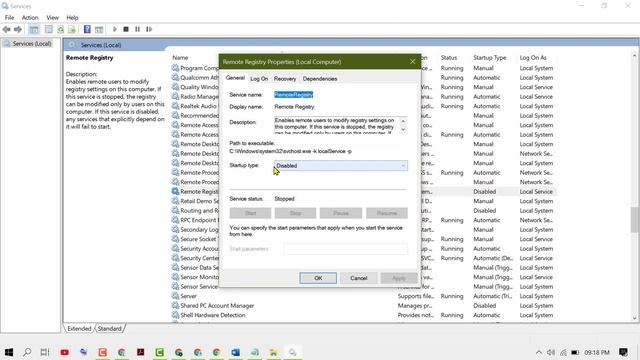Open the Adobe Acrobat taskbar icon
Screen dimensions: 640x360
[x=140, y=352]
